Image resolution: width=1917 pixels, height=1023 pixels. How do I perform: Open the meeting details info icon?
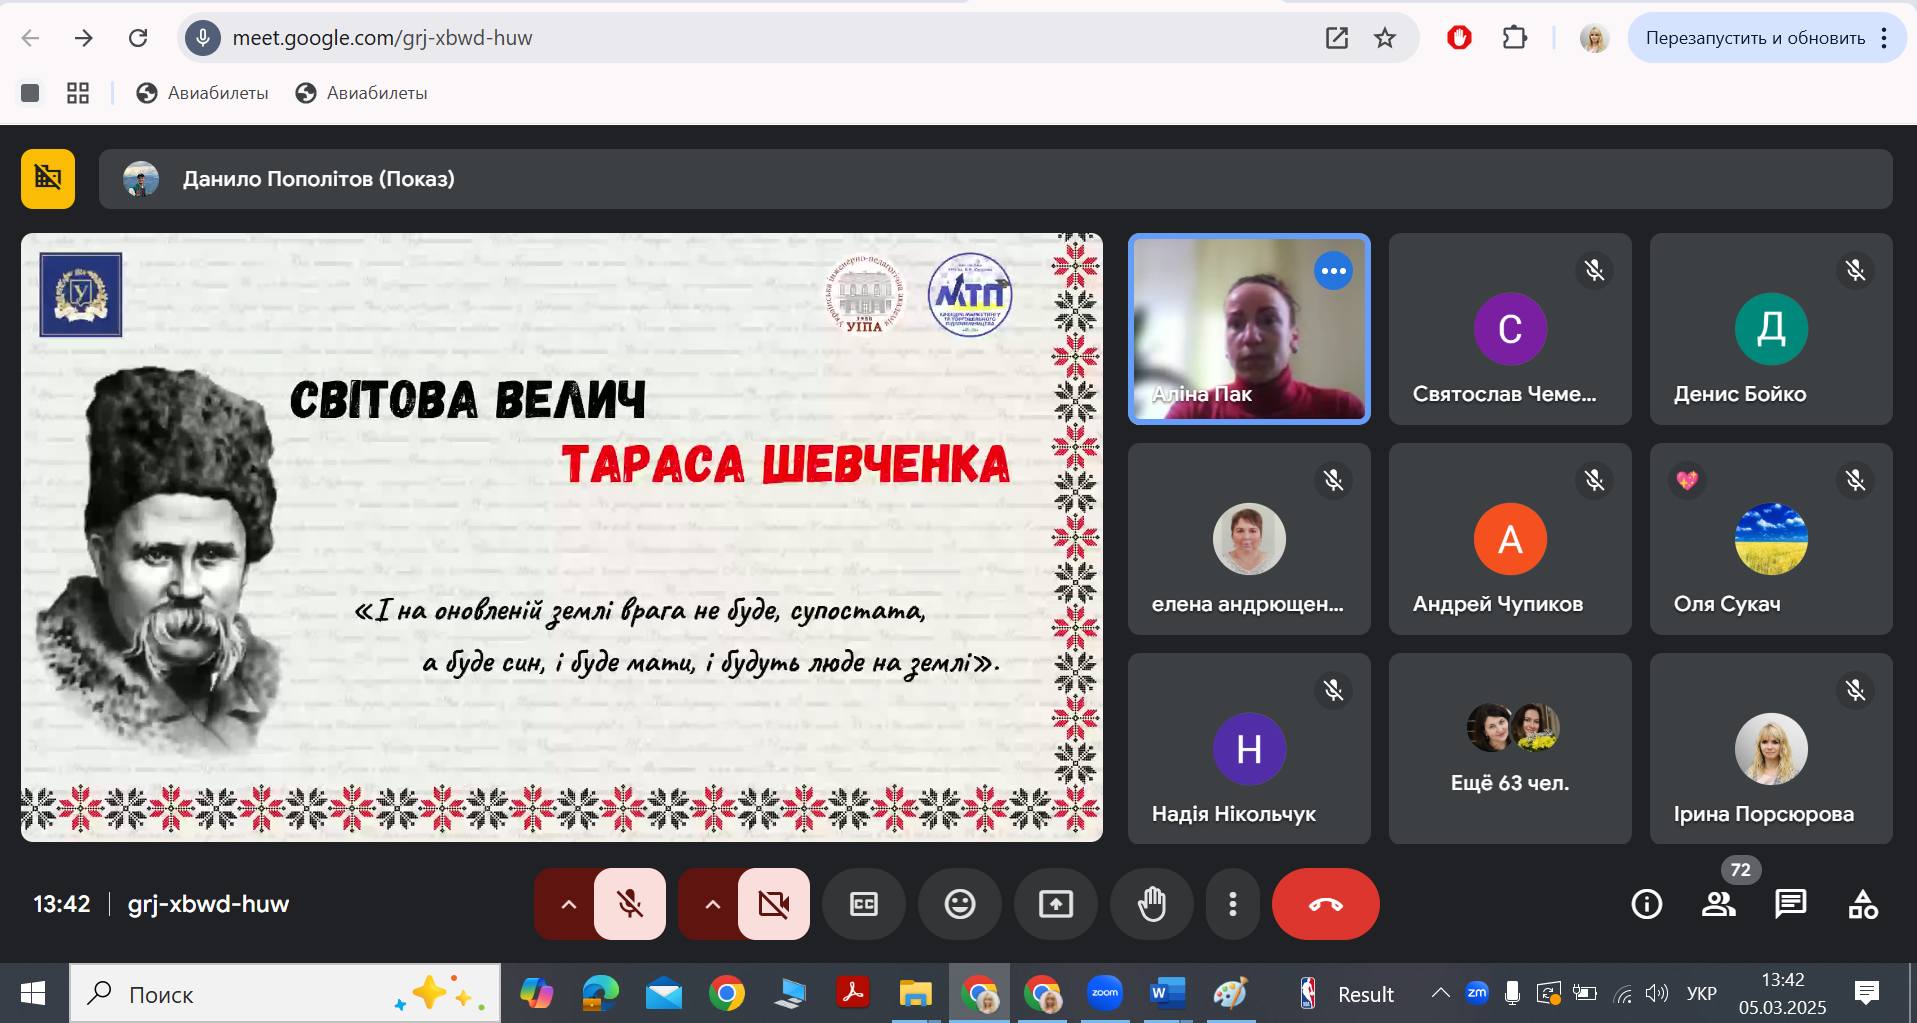[x=1646, y=904]
